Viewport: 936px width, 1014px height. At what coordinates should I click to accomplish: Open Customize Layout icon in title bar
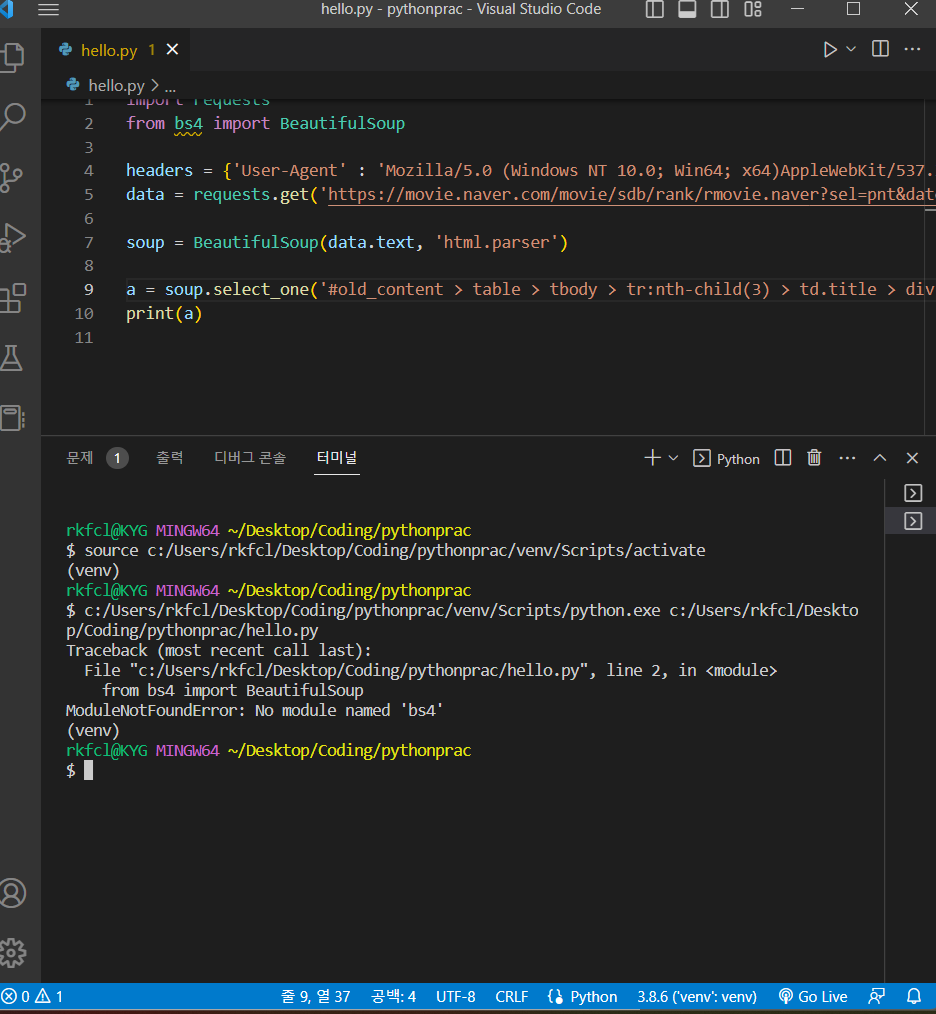[x=752, y=10]
